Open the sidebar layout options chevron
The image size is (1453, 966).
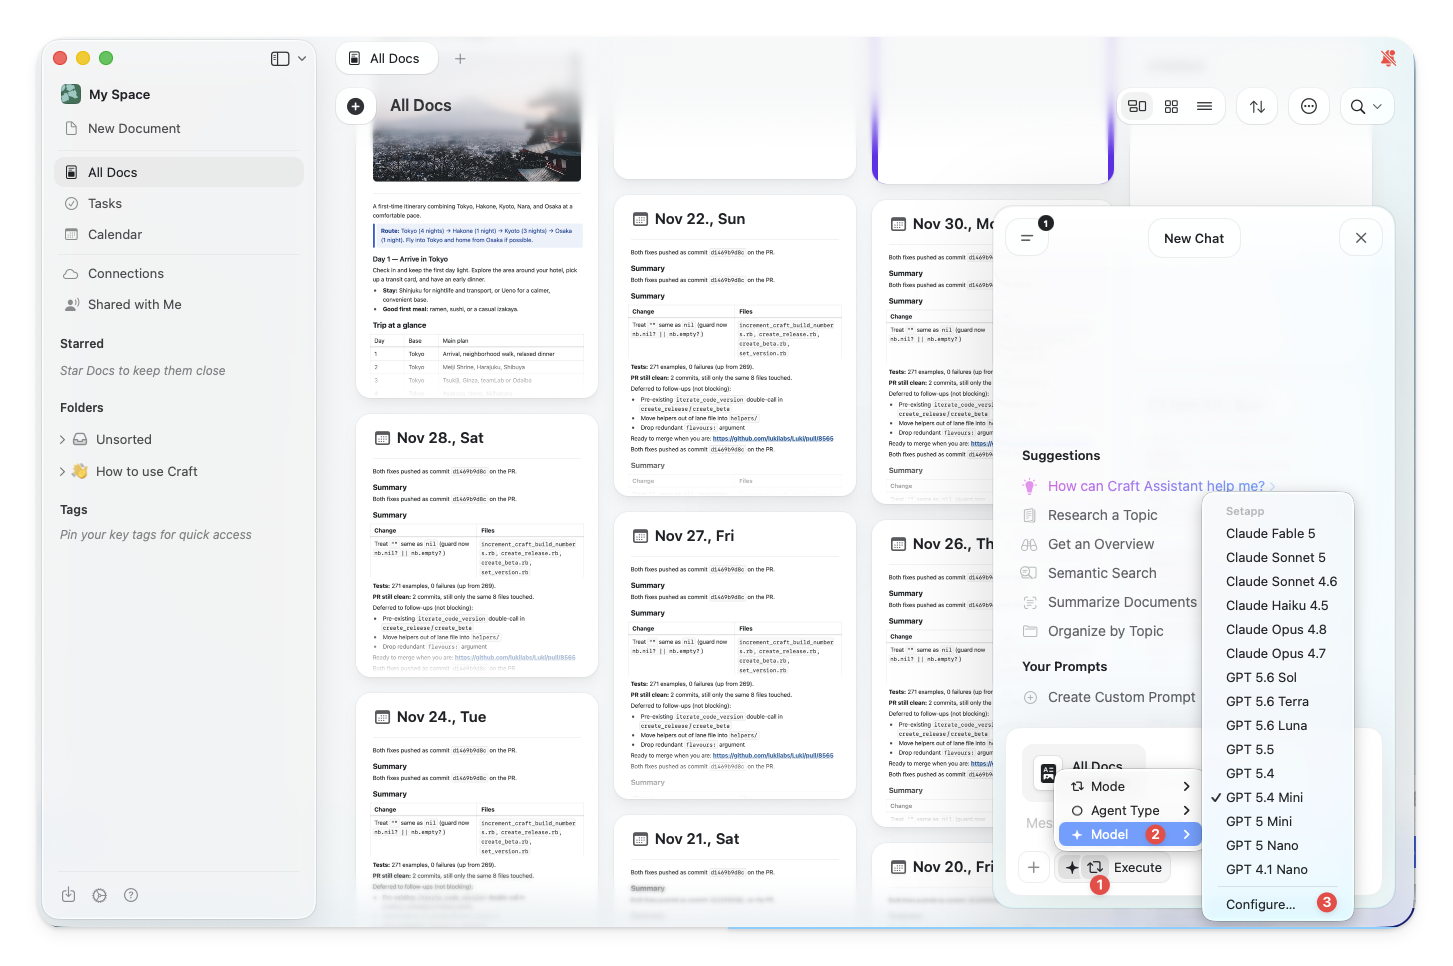pyautogui.click(x=302, y=59)
